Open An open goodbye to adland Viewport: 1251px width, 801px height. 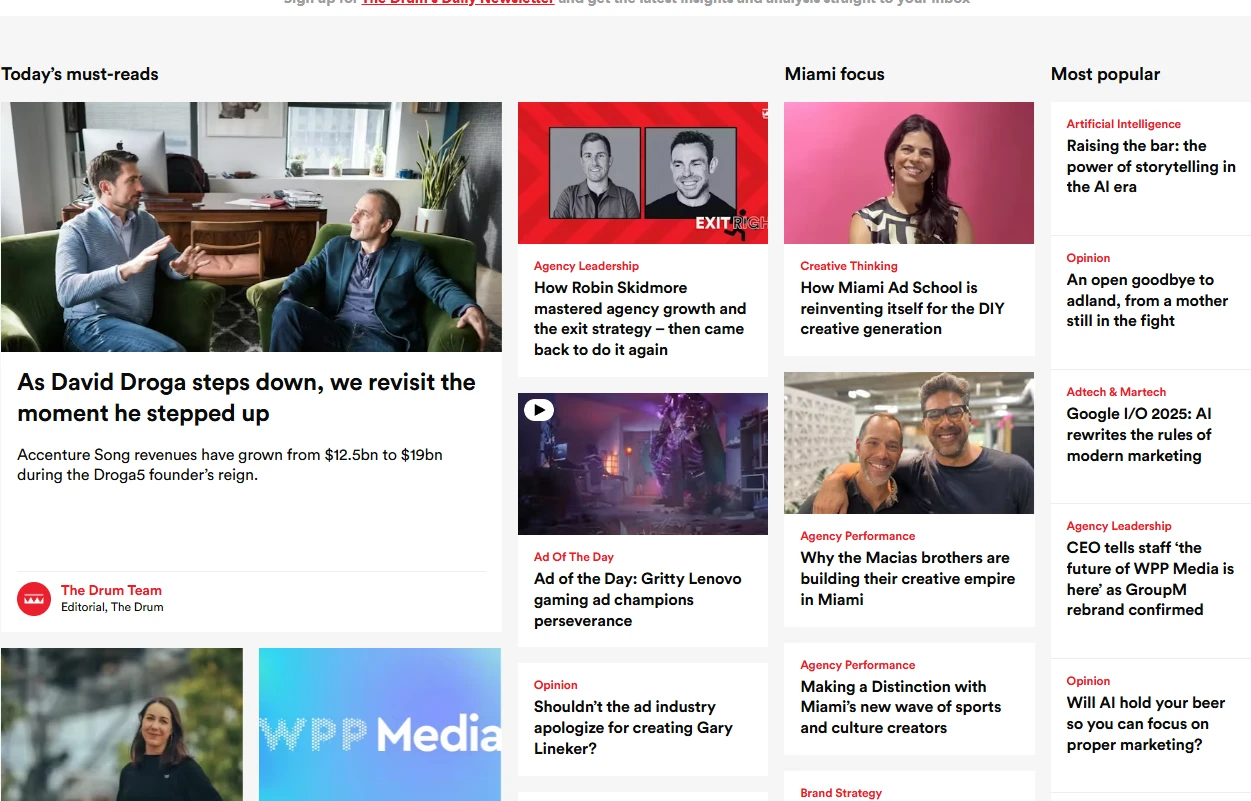pyautogui.click(x=1147, y=300)
